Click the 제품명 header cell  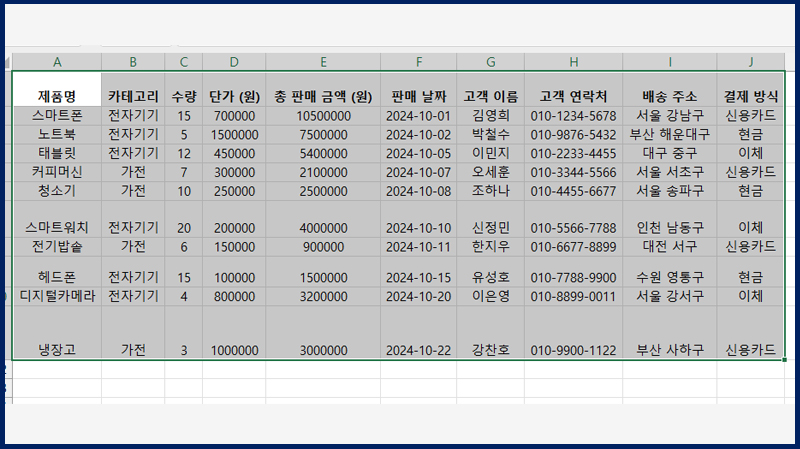pyautogui.click(x=57, y=89)
